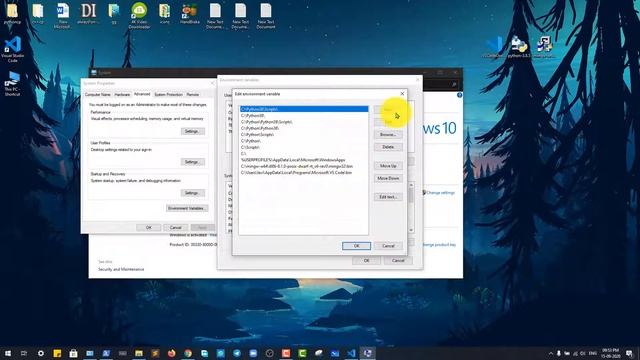The image size is (640, 360).
Task: Open Startup and Recovery Settings button
Action: click(x=192, y=193)
